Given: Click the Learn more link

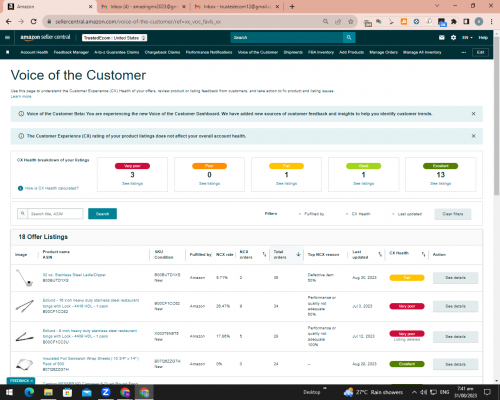Looking at the screenshot, I should coord(21,96).
